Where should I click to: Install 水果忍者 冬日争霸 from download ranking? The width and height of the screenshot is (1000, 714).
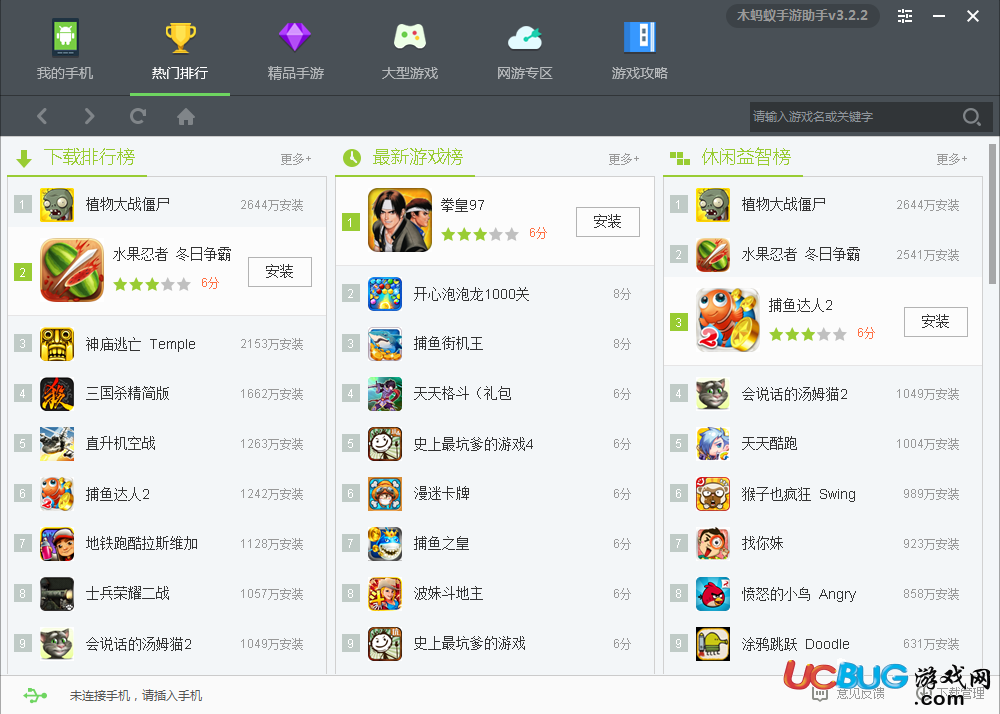[x=280, y=272]
